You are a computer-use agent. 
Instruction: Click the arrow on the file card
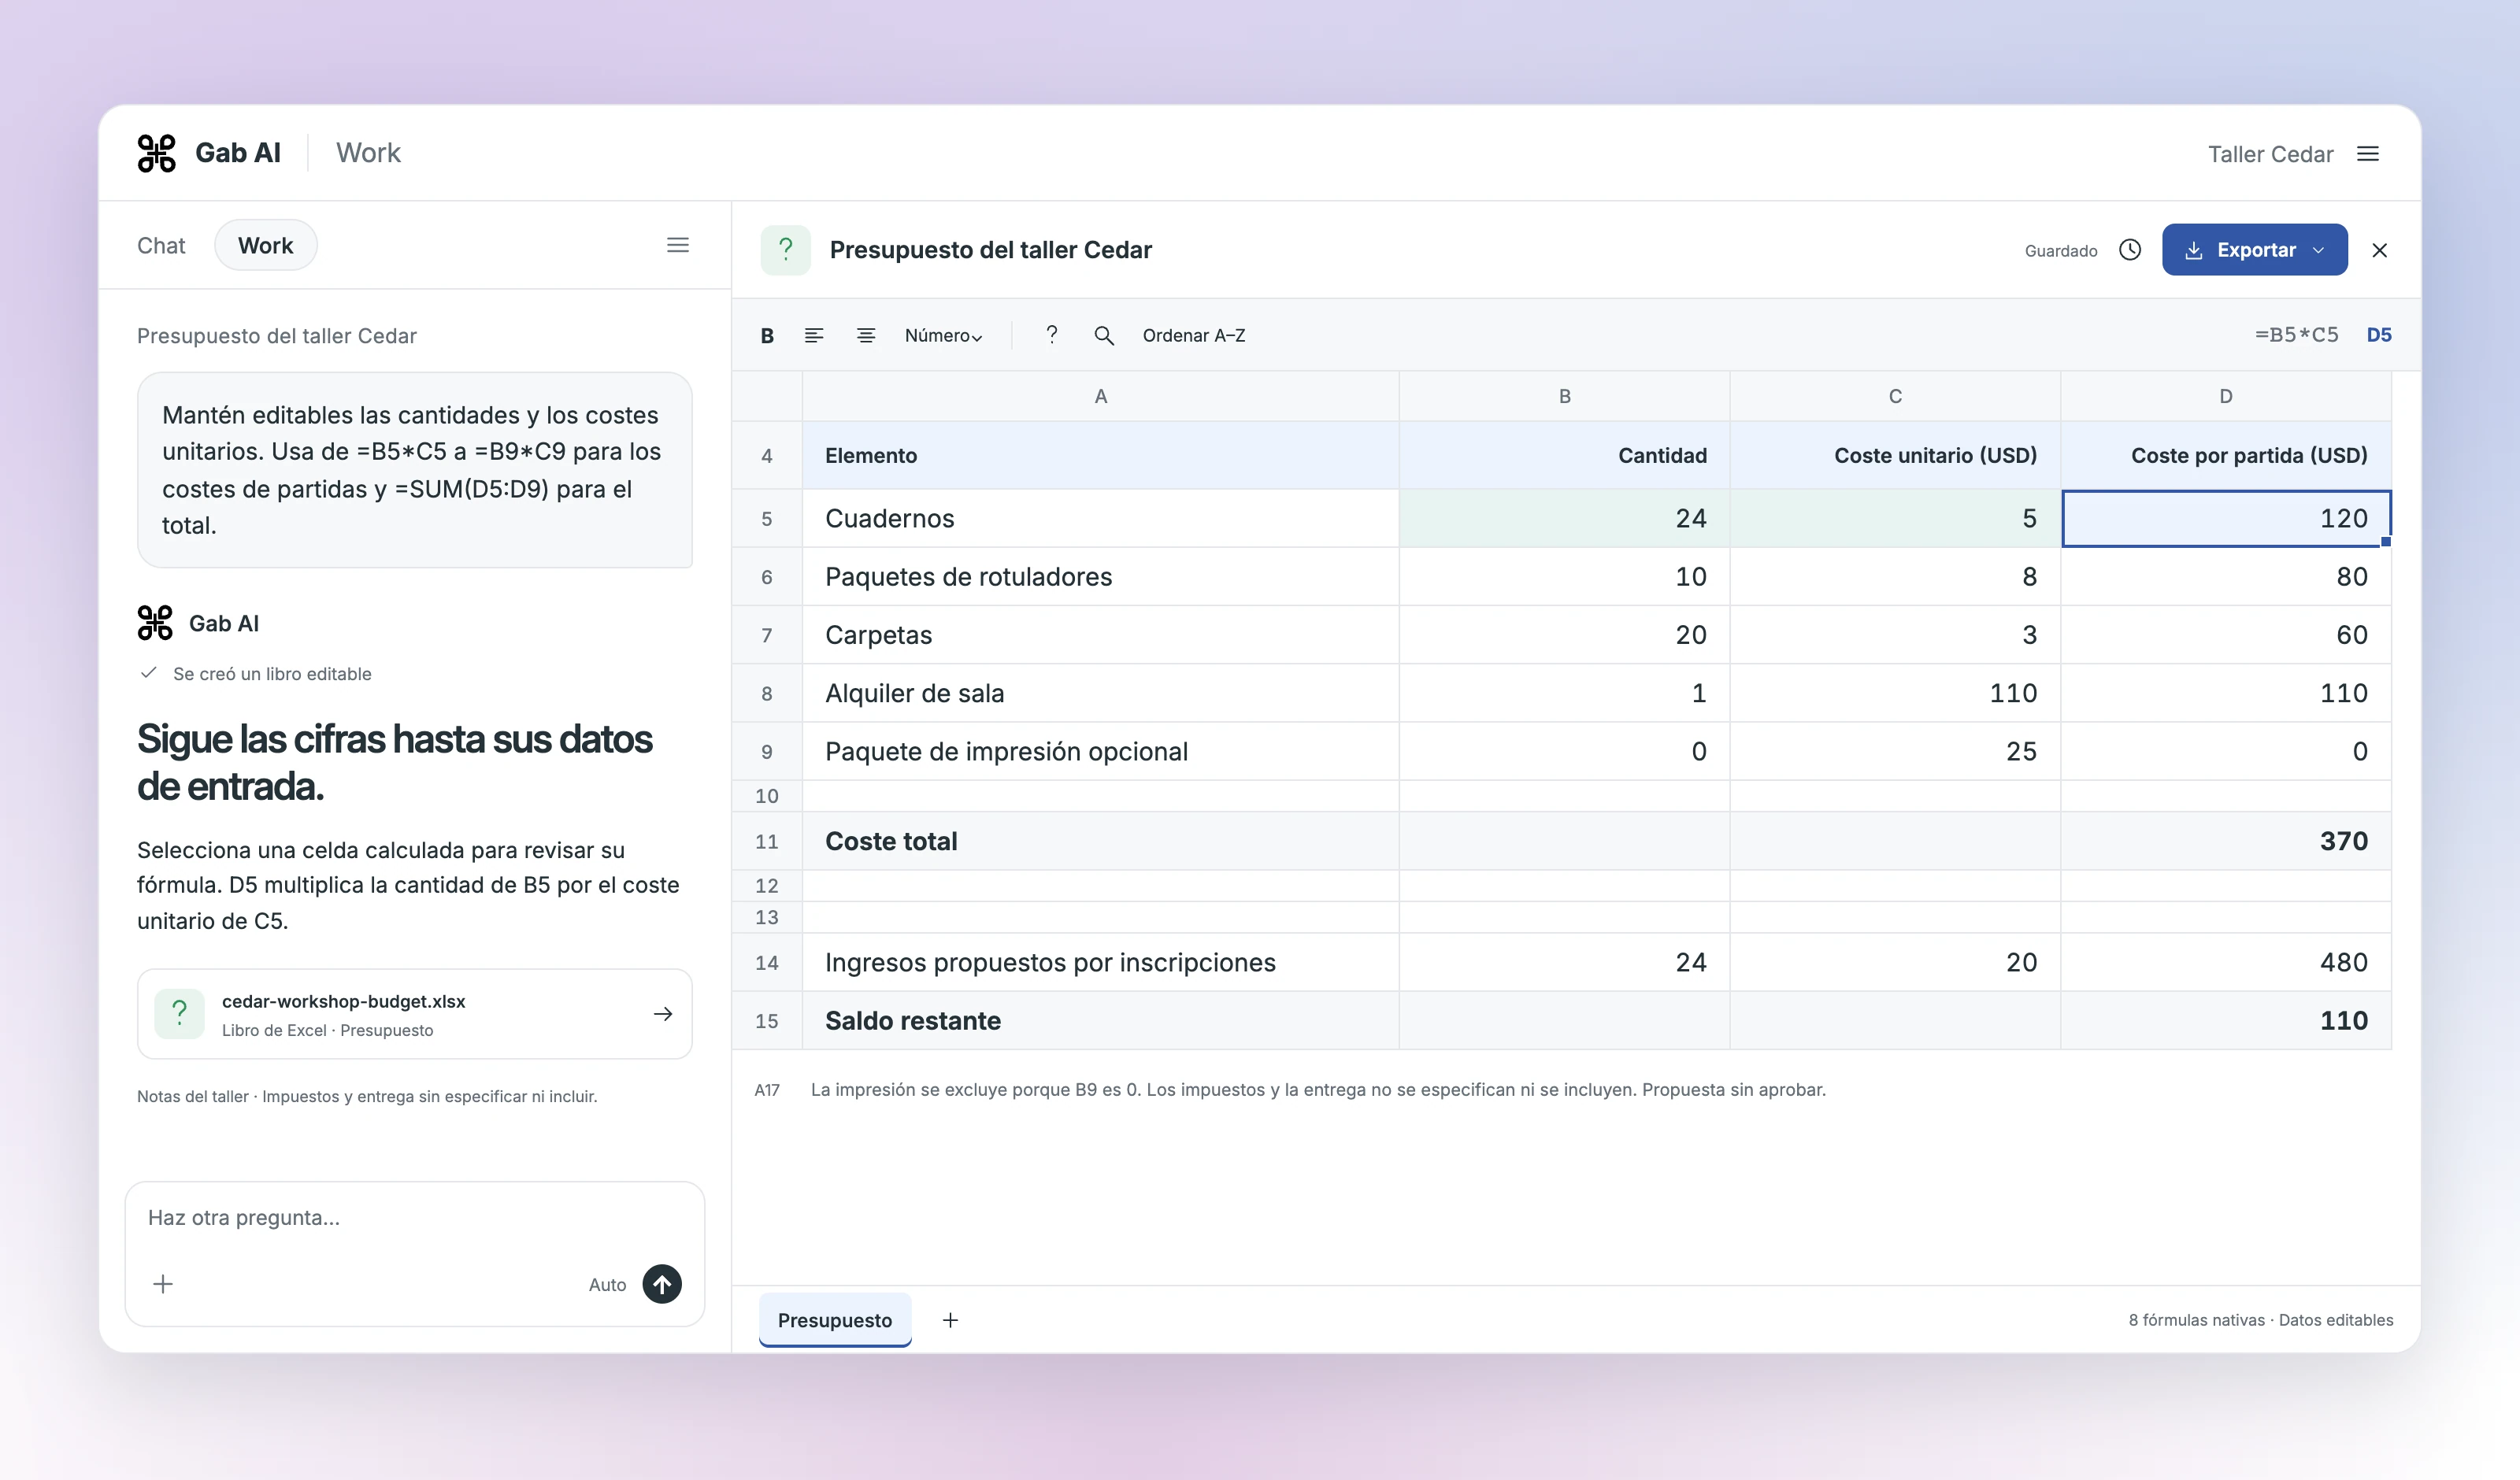coord(663,1014)
